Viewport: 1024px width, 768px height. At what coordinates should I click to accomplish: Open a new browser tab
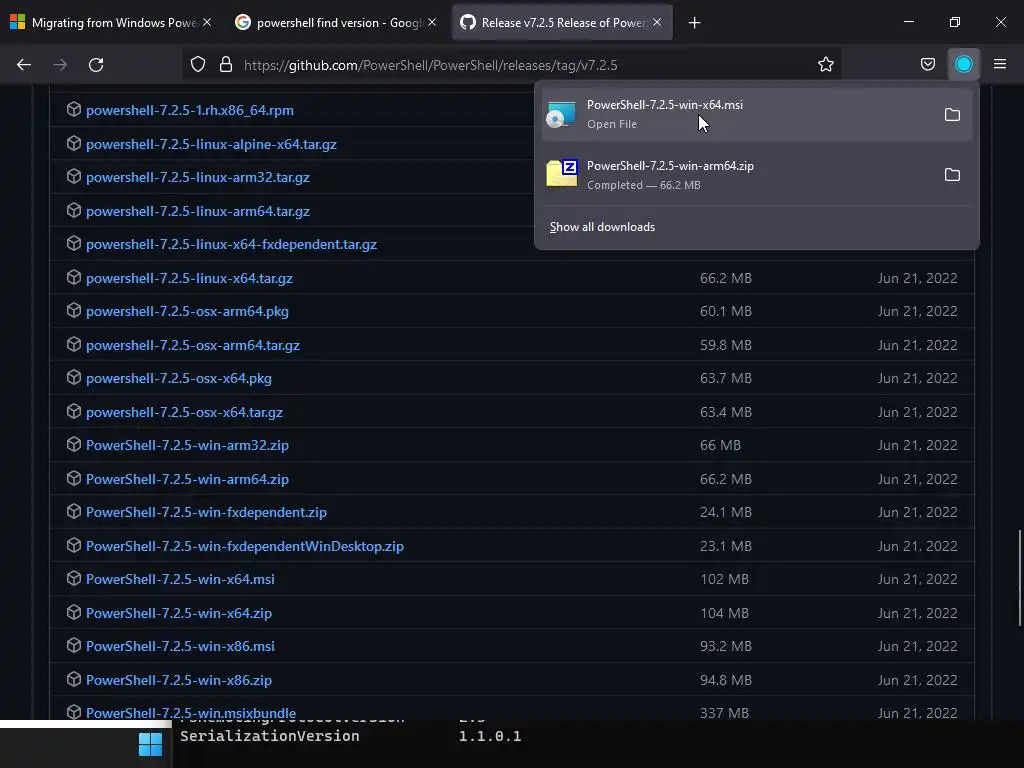694,23
